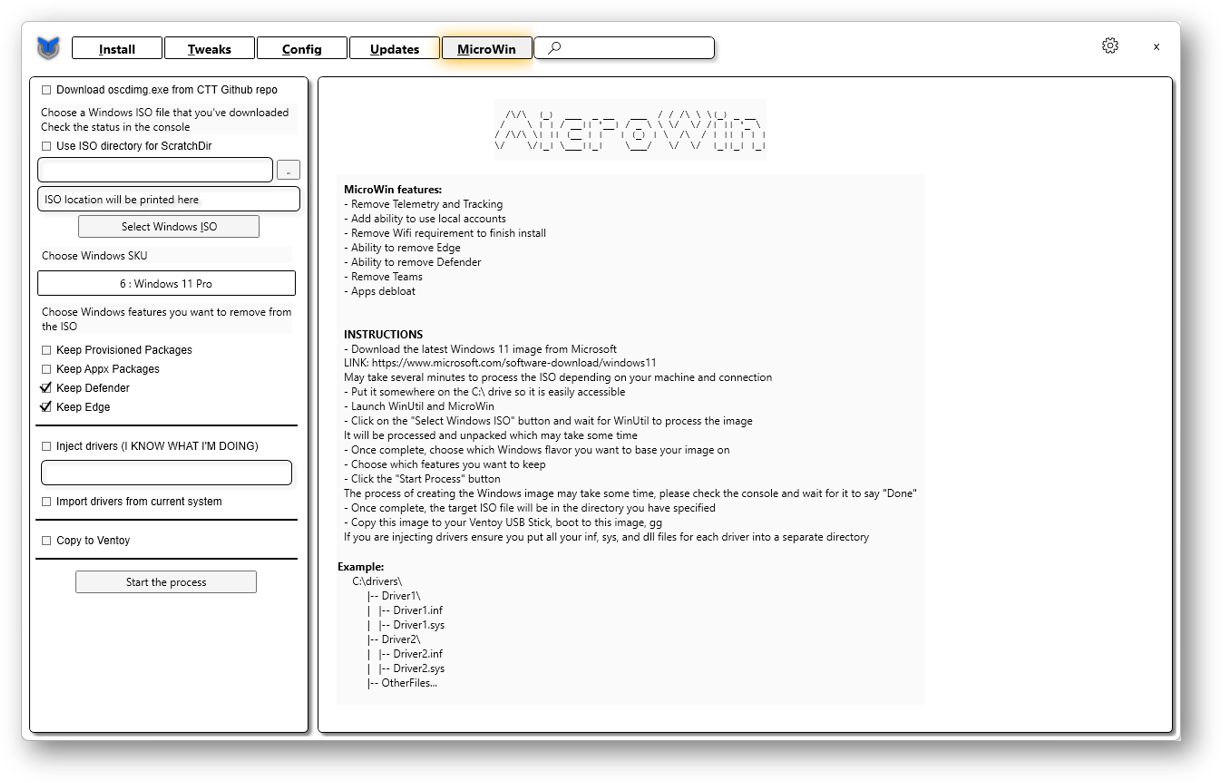The width and height of the screenshot is (1223, 783).
Task: Click the 'Ability to remove Defender' line
Action: click(412, 262)
